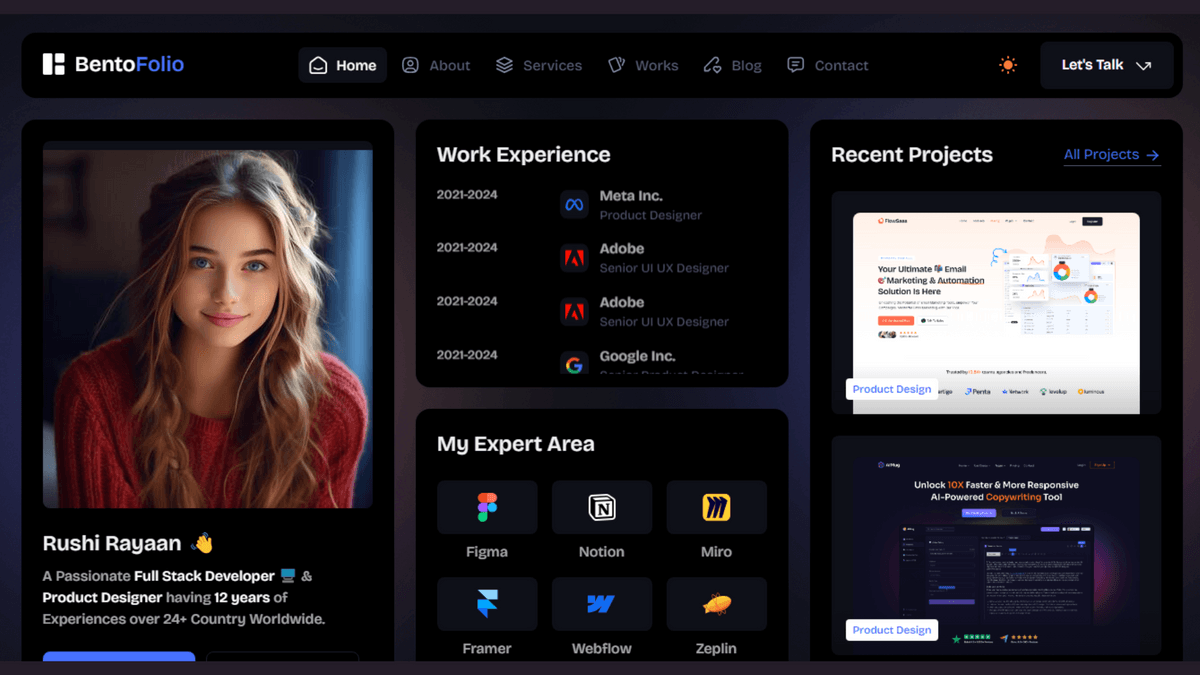This screenshot has height=675, width=1200.
Task: Navigate to the Works page
Action: coord(643,65)
